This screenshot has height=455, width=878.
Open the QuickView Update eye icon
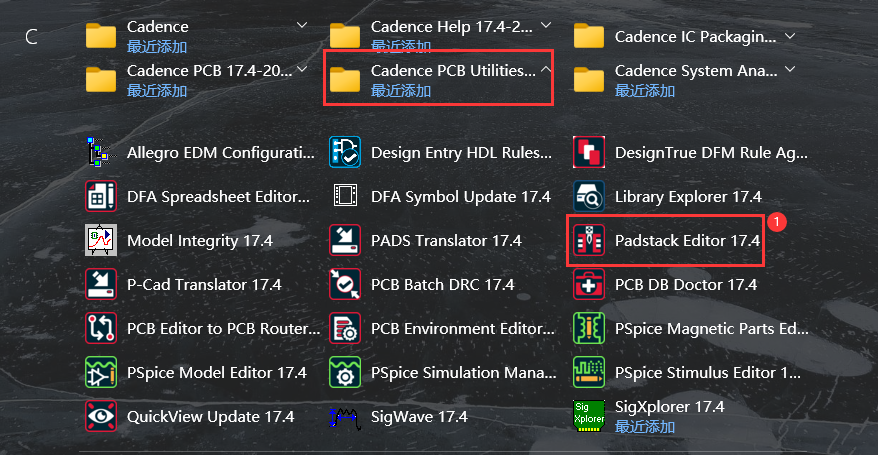tap(101, 416)
